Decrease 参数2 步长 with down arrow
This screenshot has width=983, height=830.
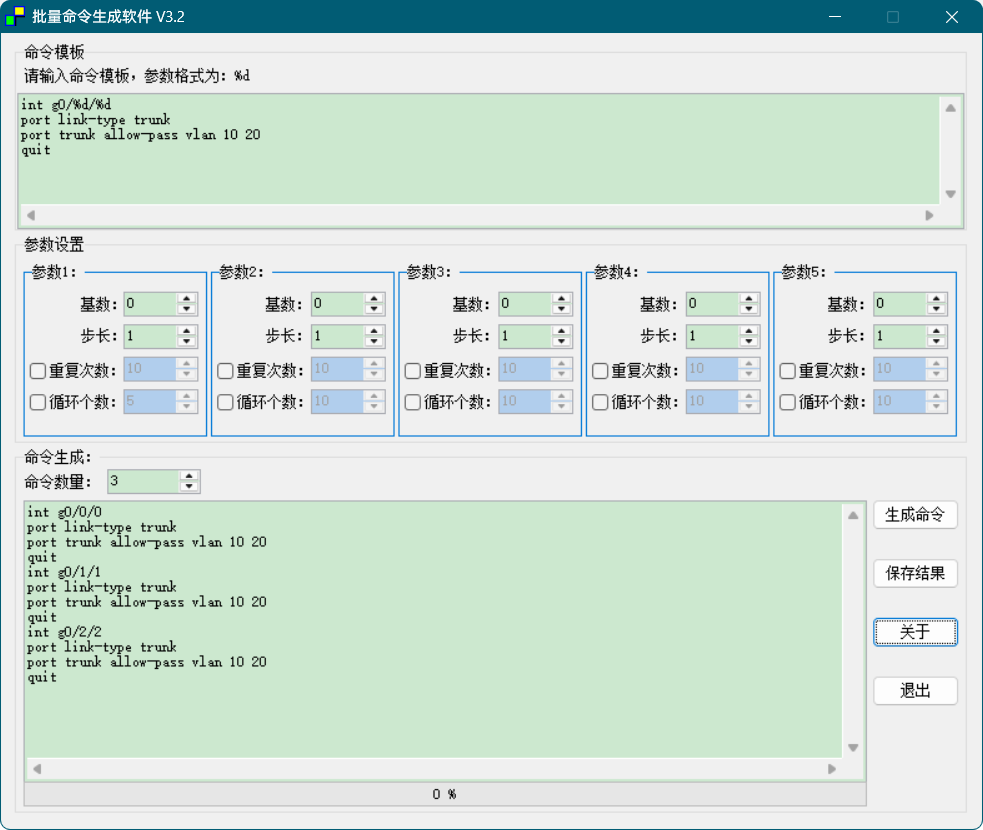(x=374, y=342)
